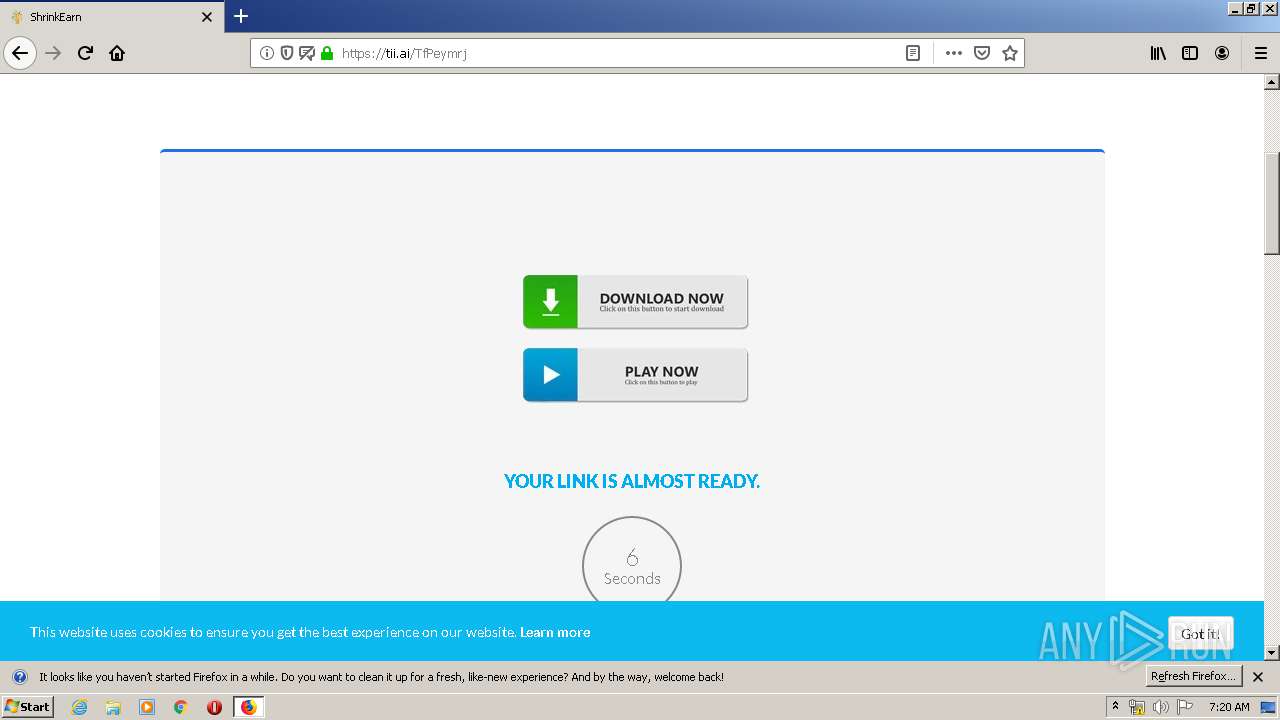The width and height of the screenshot is (1280, 720).
Task: Show site information icon in address bar
Action: click(267, 53)
